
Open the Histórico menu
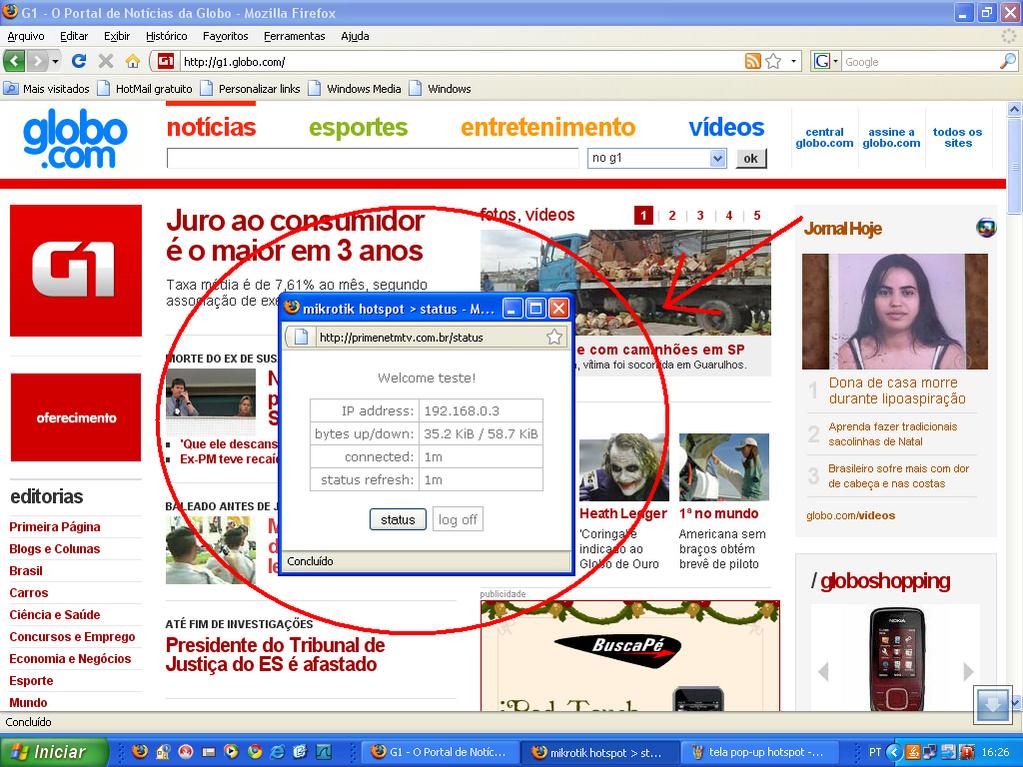pyautogui.click(x=166, y=36)
